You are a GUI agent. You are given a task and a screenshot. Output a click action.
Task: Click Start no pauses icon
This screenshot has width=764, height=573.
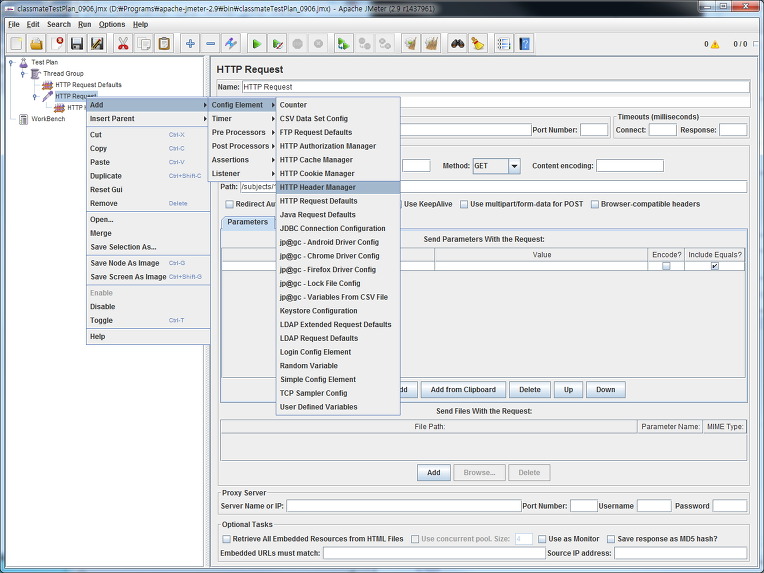pyautogui.click(x=278, y=44)
